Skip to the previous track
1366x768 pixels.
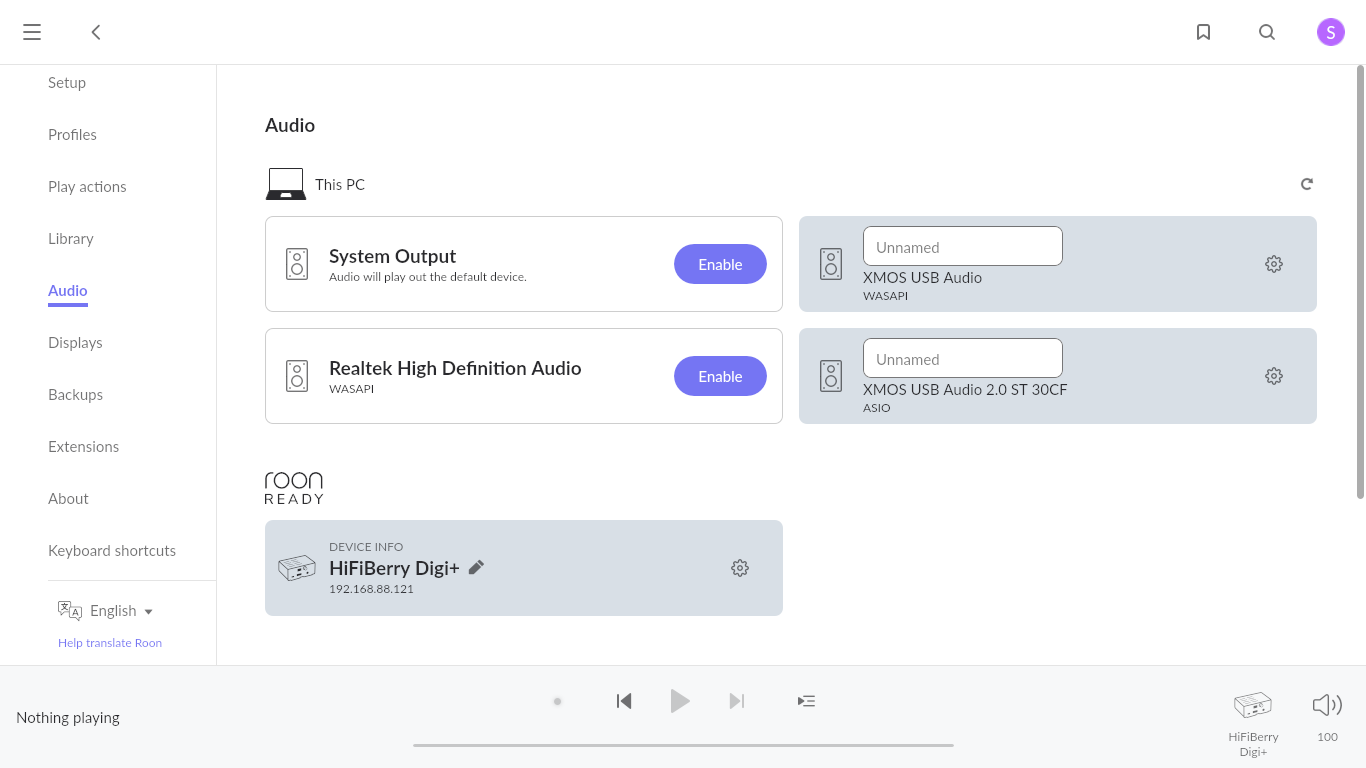tap(624, 701)
